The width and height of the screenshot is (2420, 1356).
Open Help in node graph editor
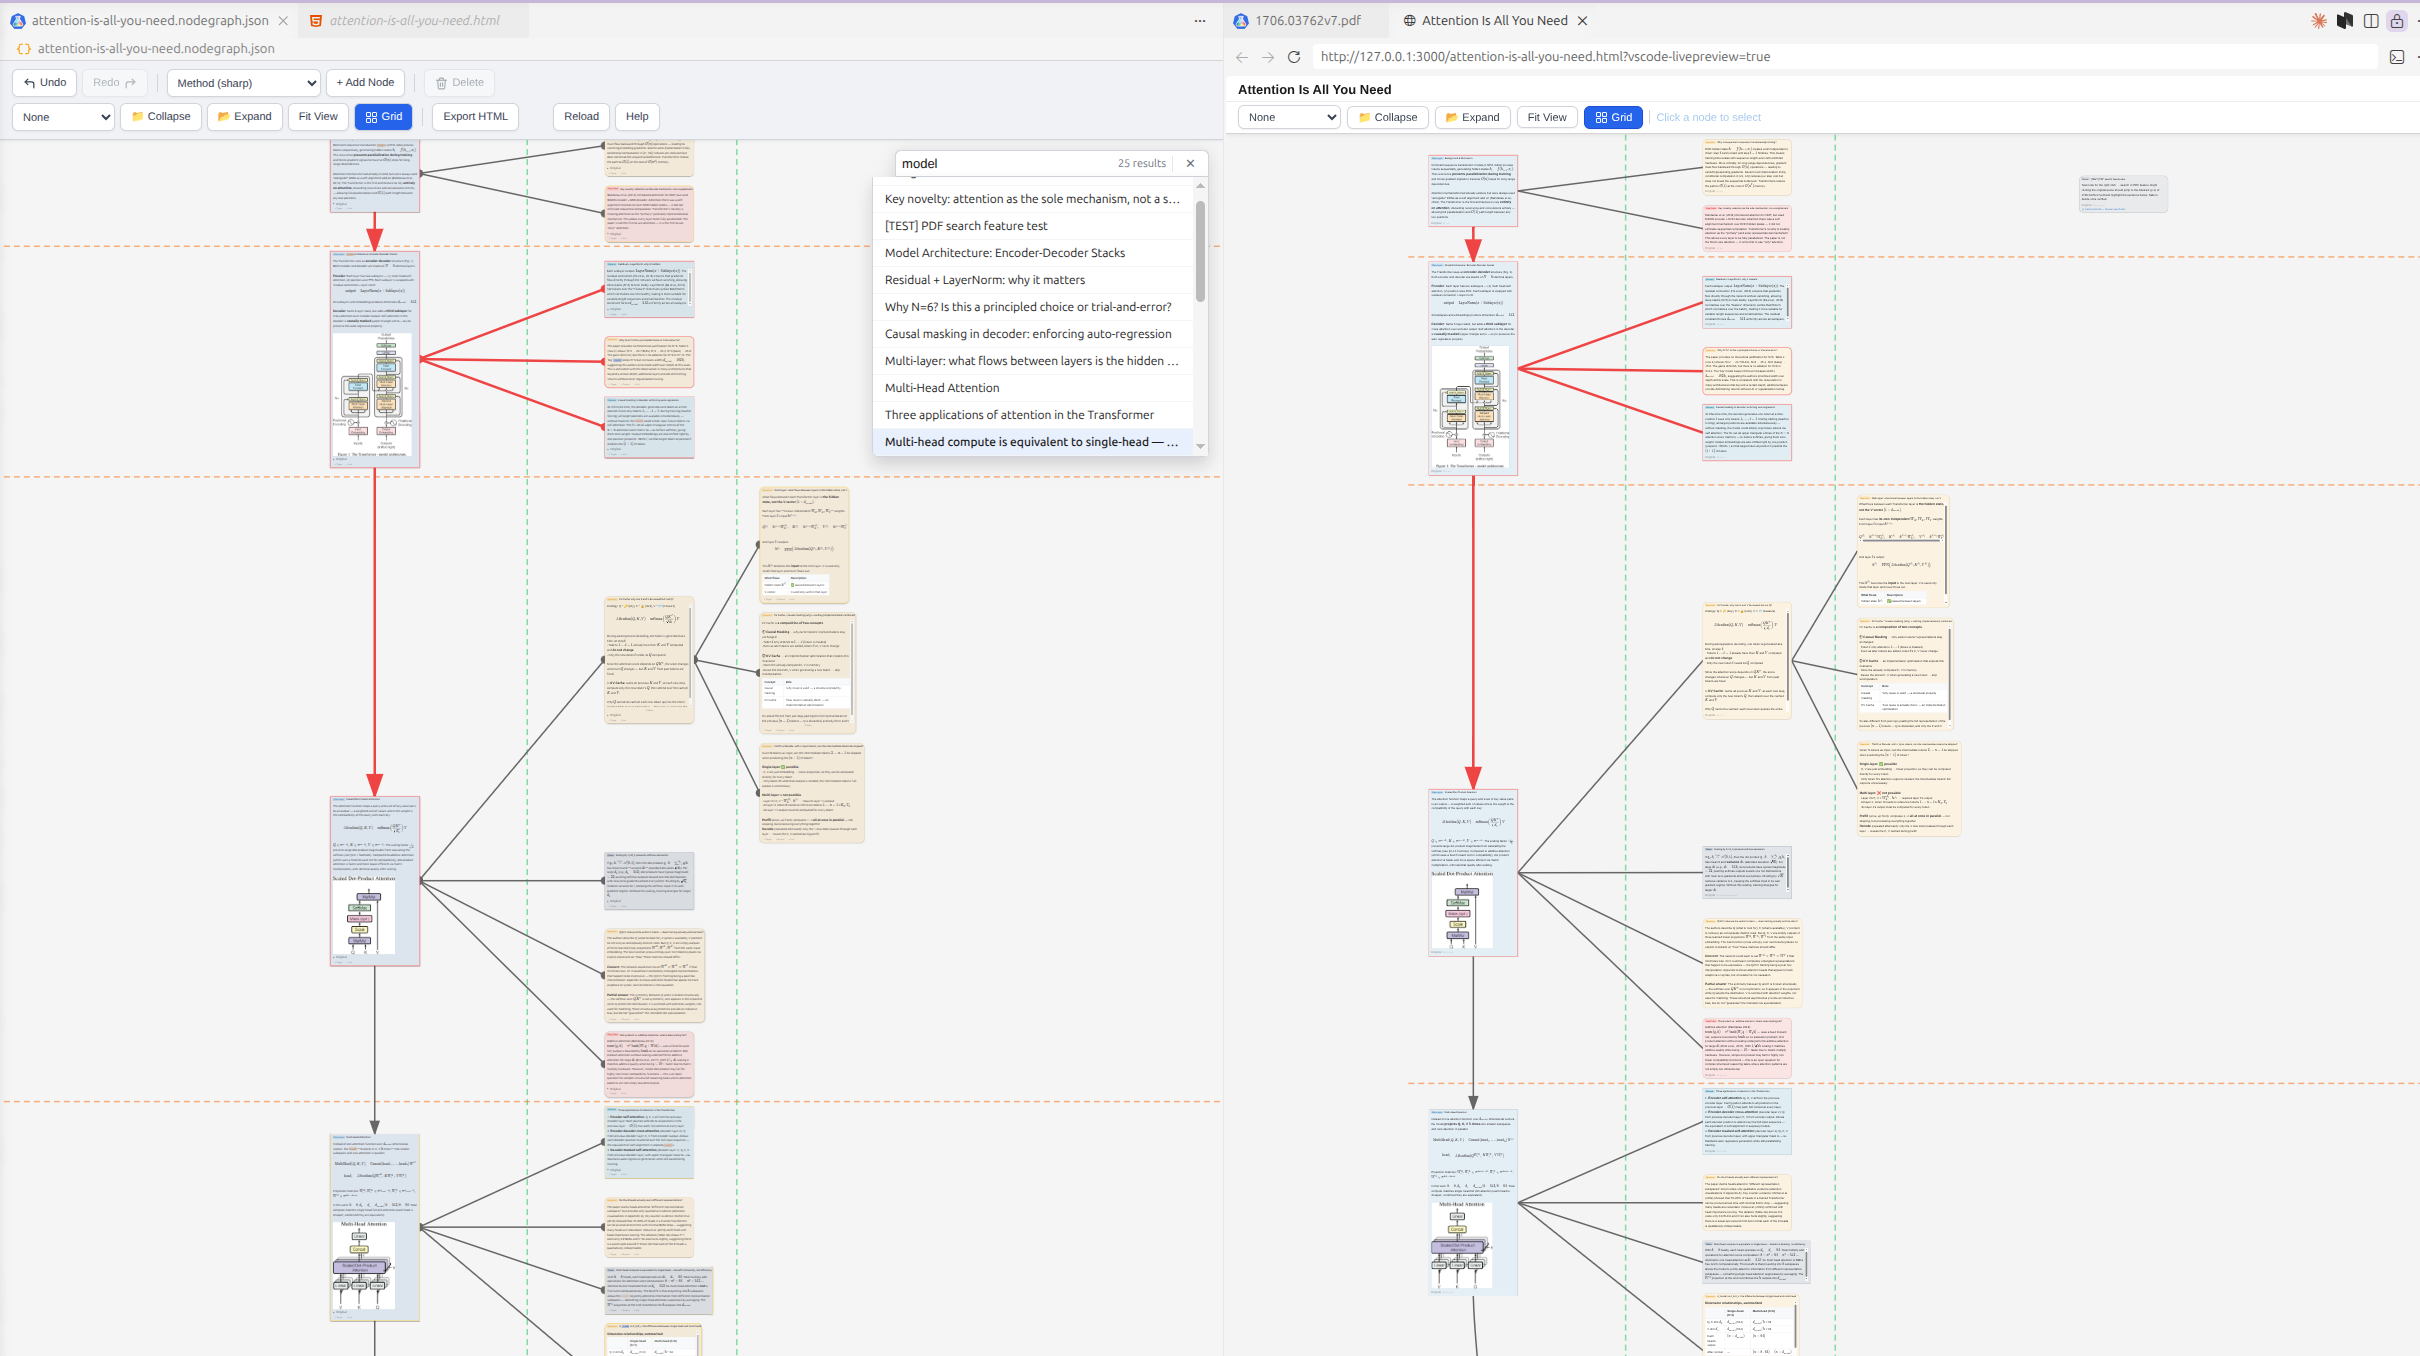(x=637, y=117)
